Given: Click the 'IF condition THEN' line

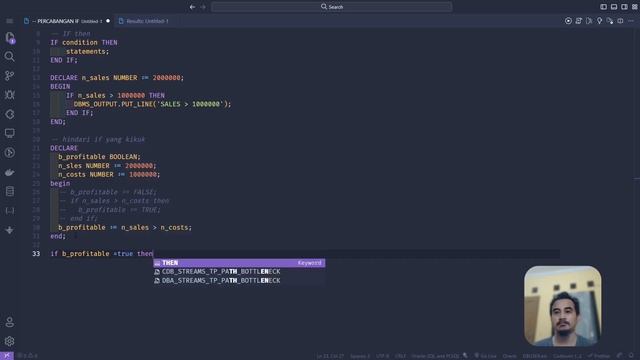Looking at the screenshot, I should (x=84, y=42).
